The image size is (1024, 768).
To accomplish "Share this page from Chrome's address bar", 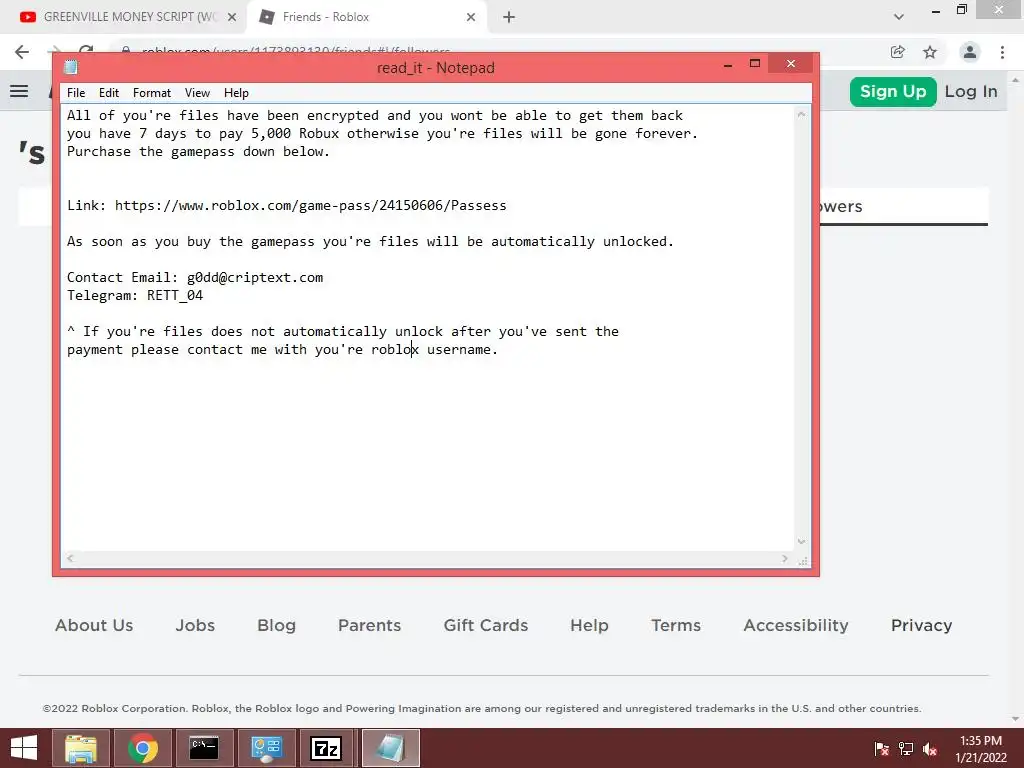I will pyautogui.click(x=897, y=52).
